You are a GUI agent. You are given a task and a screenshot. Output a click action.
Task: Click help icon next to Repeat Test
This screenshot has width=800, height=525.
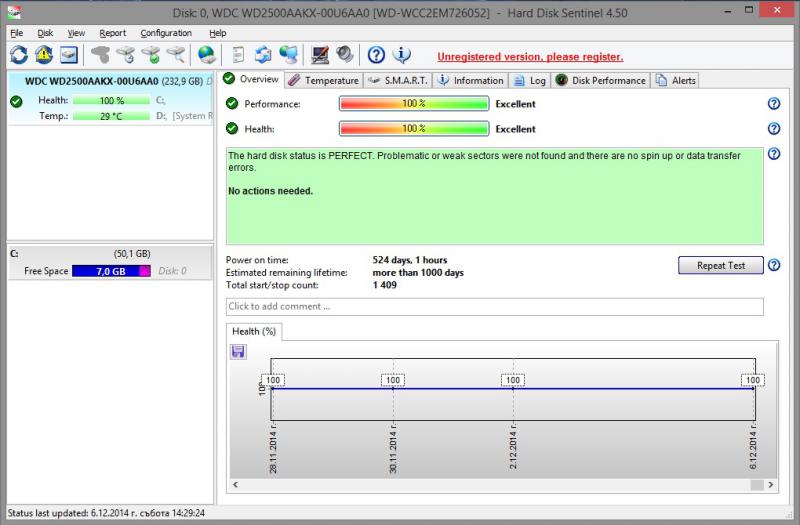[774, 265]
